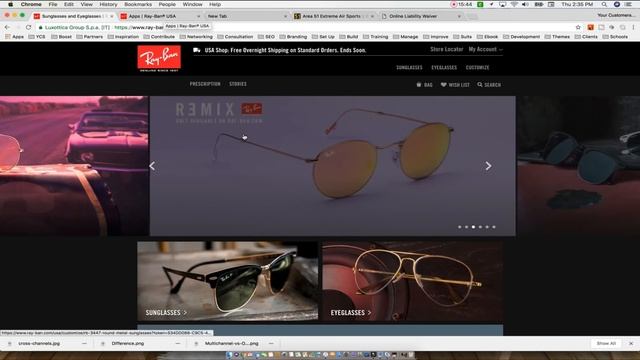The image size is (640, 360).
Task: Select the first carousel indicator dot
Action: coord(460,227)
